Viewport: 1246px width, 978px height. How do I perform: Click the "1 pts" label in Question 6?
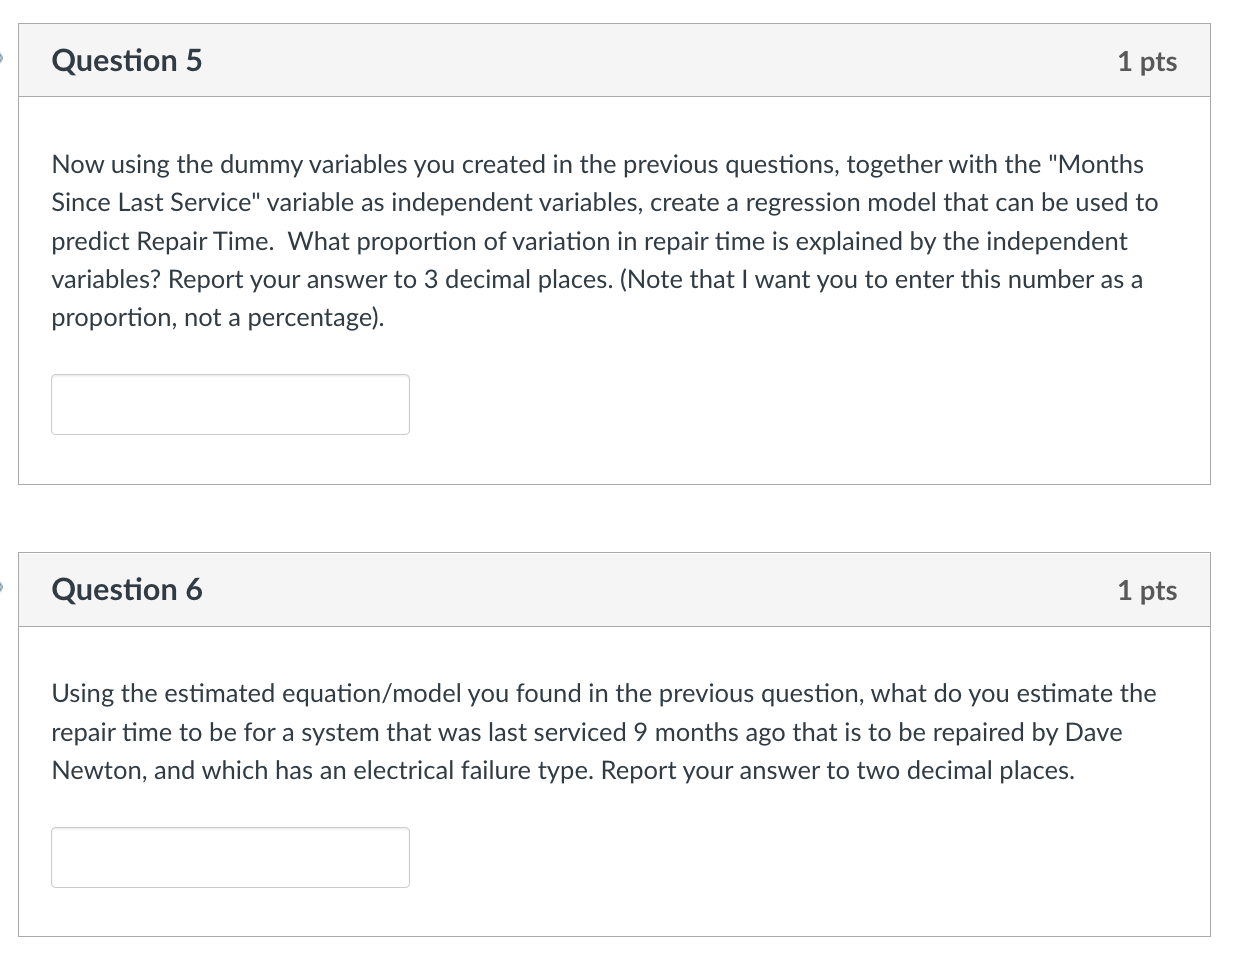click(1147, 591)
